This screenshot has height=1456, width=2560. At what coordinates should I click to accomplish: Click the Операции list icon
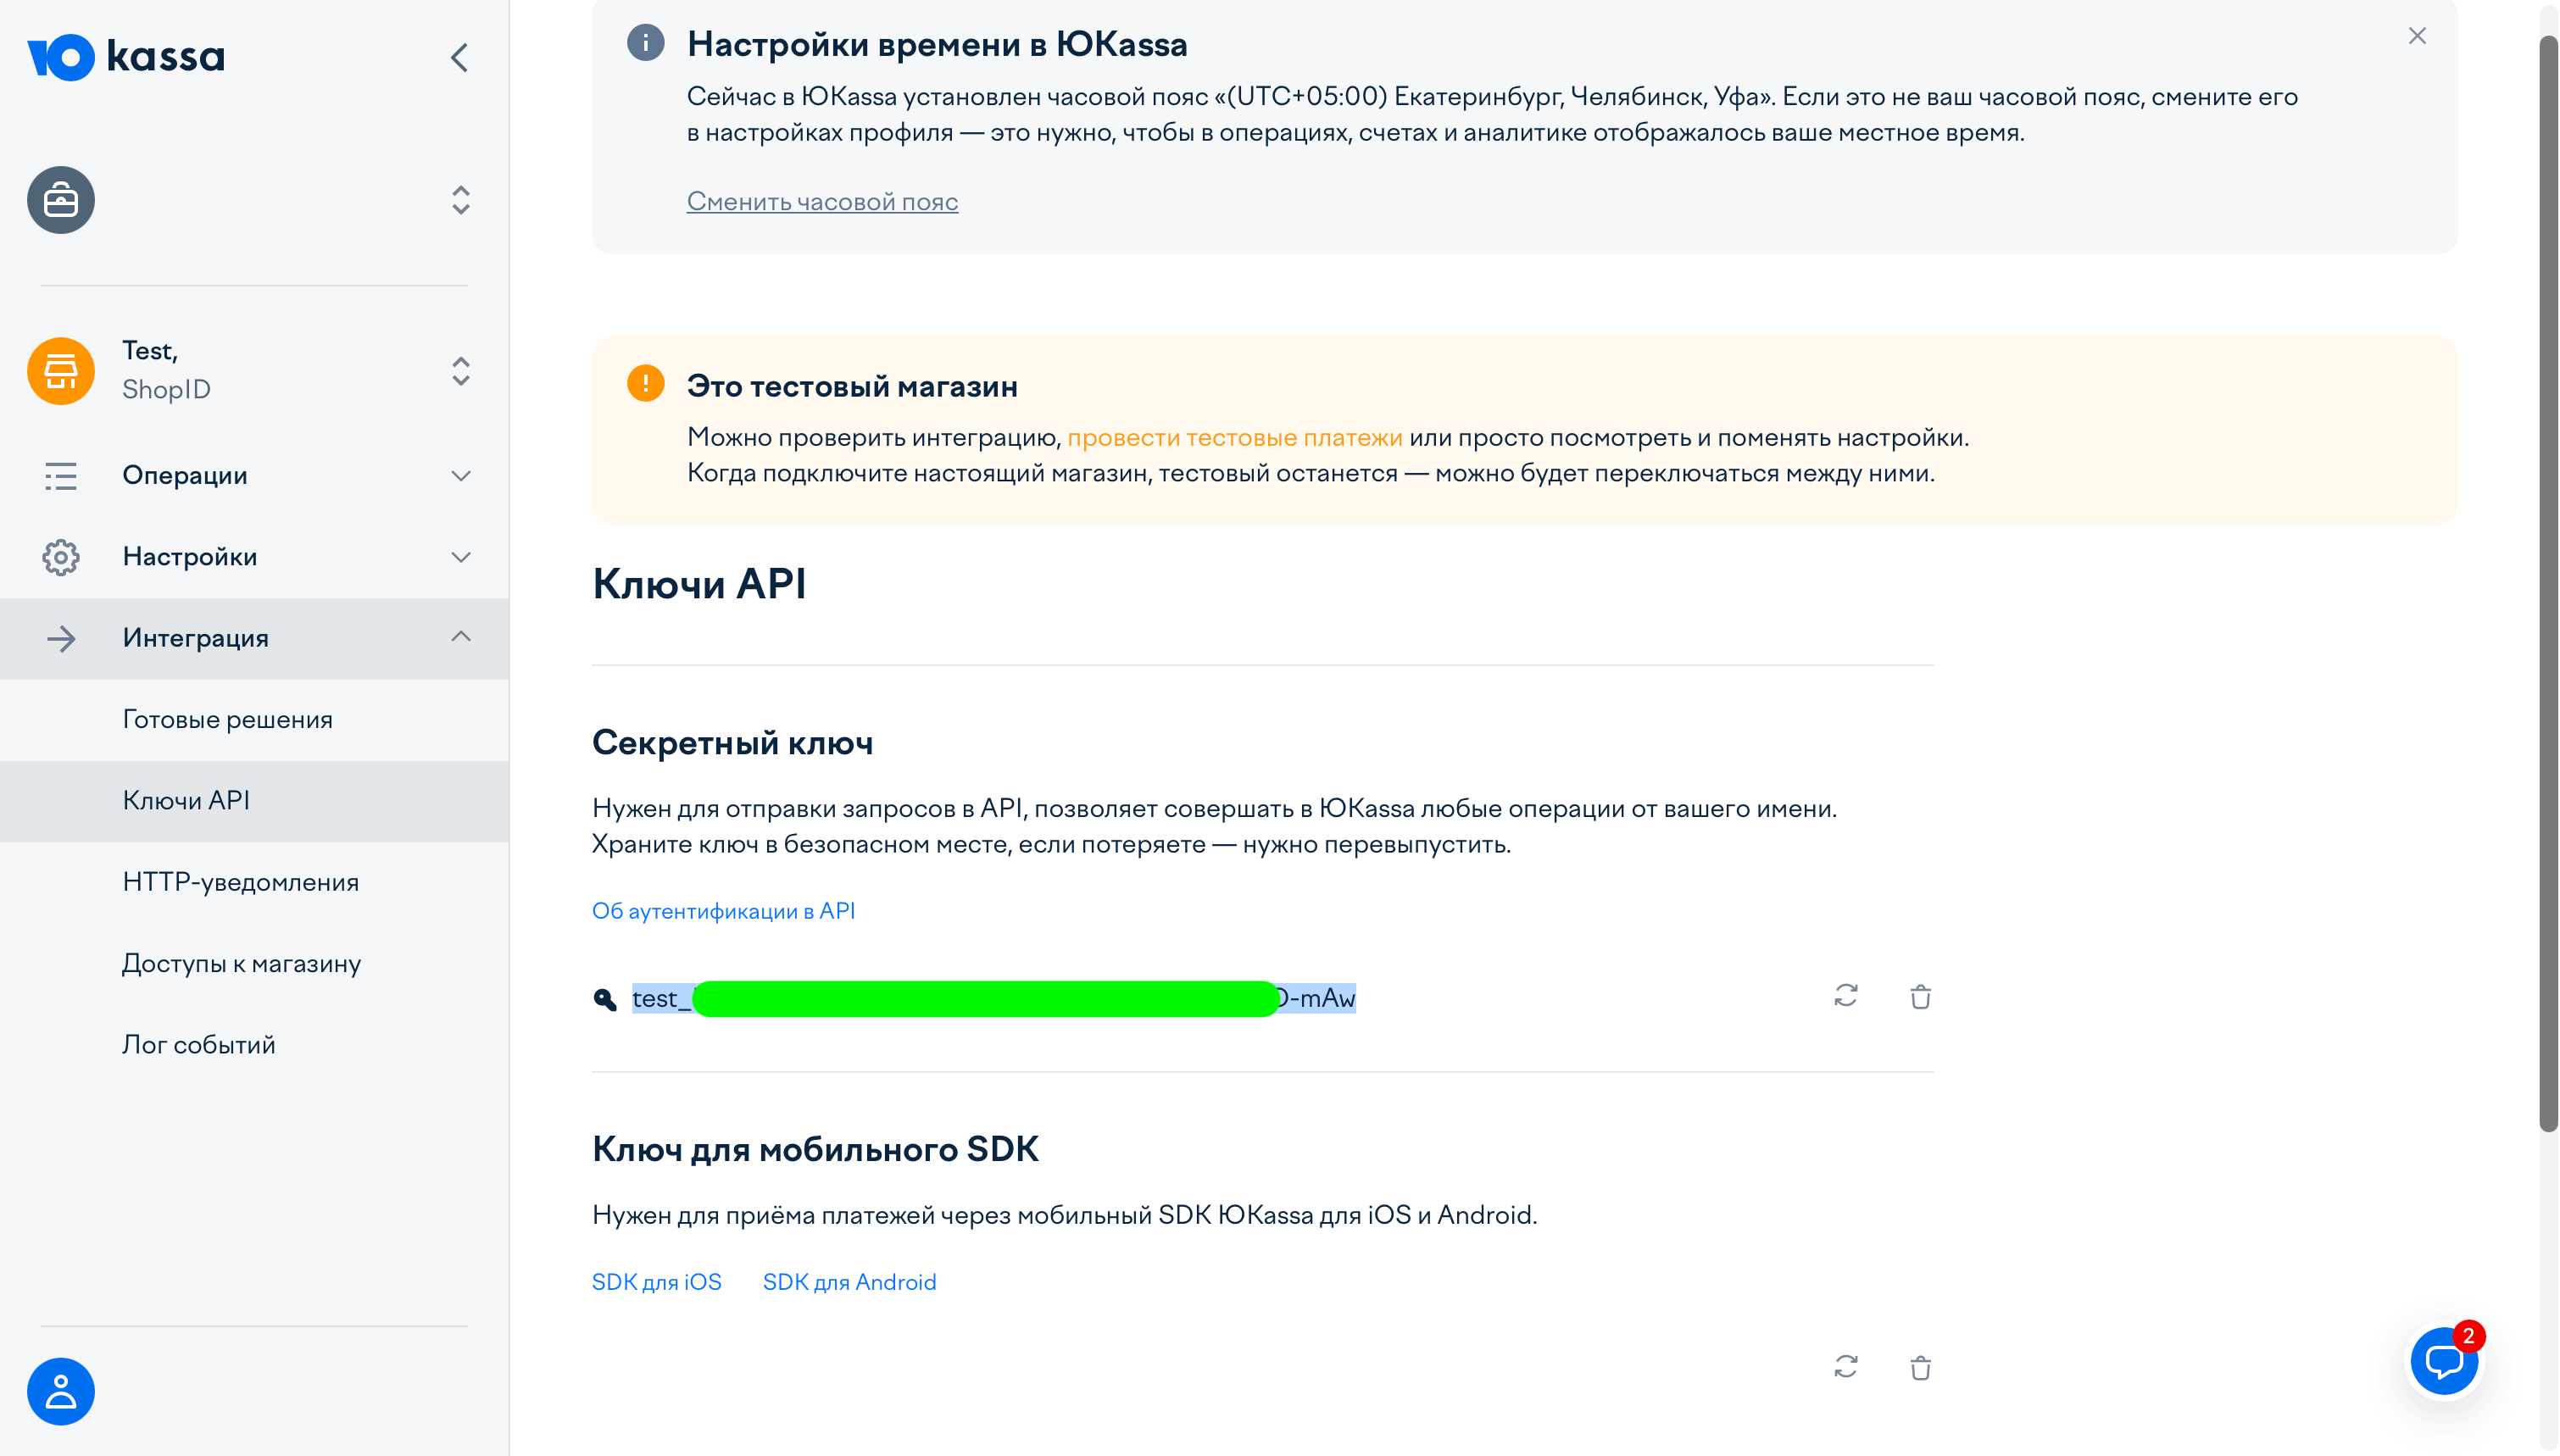click(x=60, y=476)
